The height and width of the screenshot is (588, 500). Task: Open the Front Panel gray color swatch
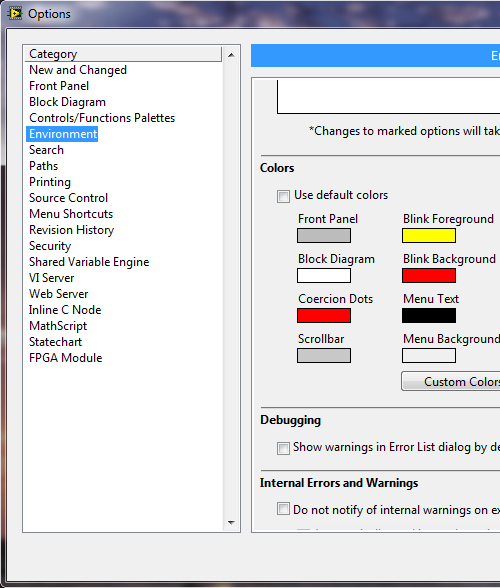[324, 236]
